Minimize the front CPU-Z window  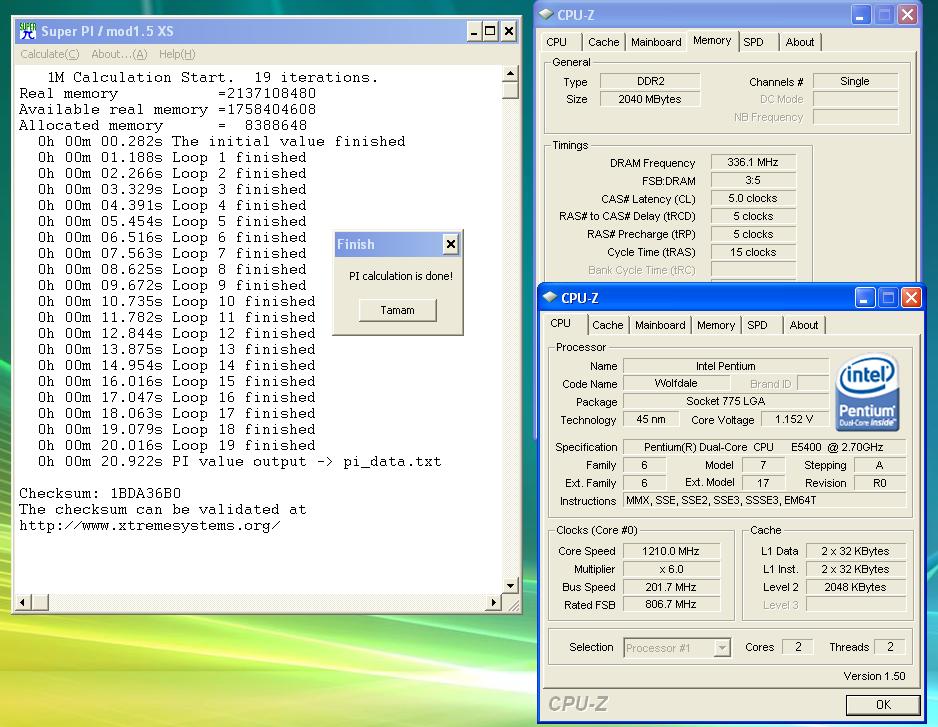click(x=863, y=297)
